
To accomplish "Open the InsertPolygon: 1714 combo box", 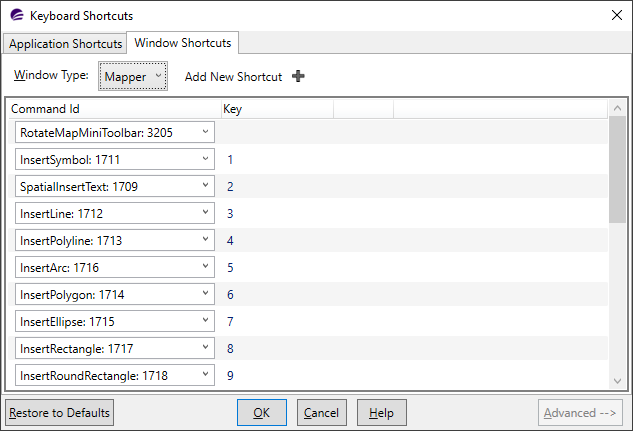I will click(x=206, y=295).
